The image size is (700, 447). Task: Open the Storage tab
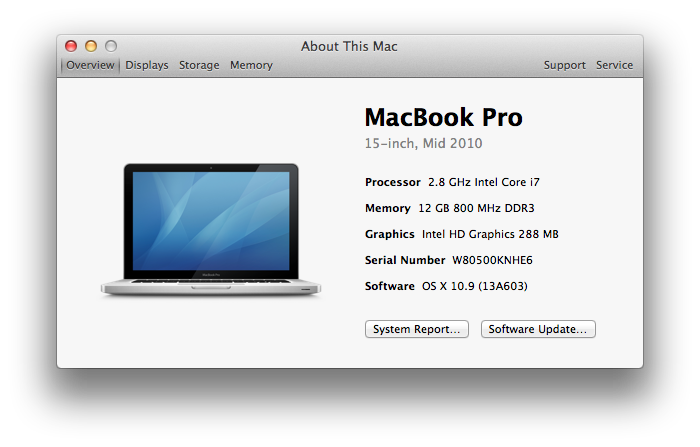199,65
